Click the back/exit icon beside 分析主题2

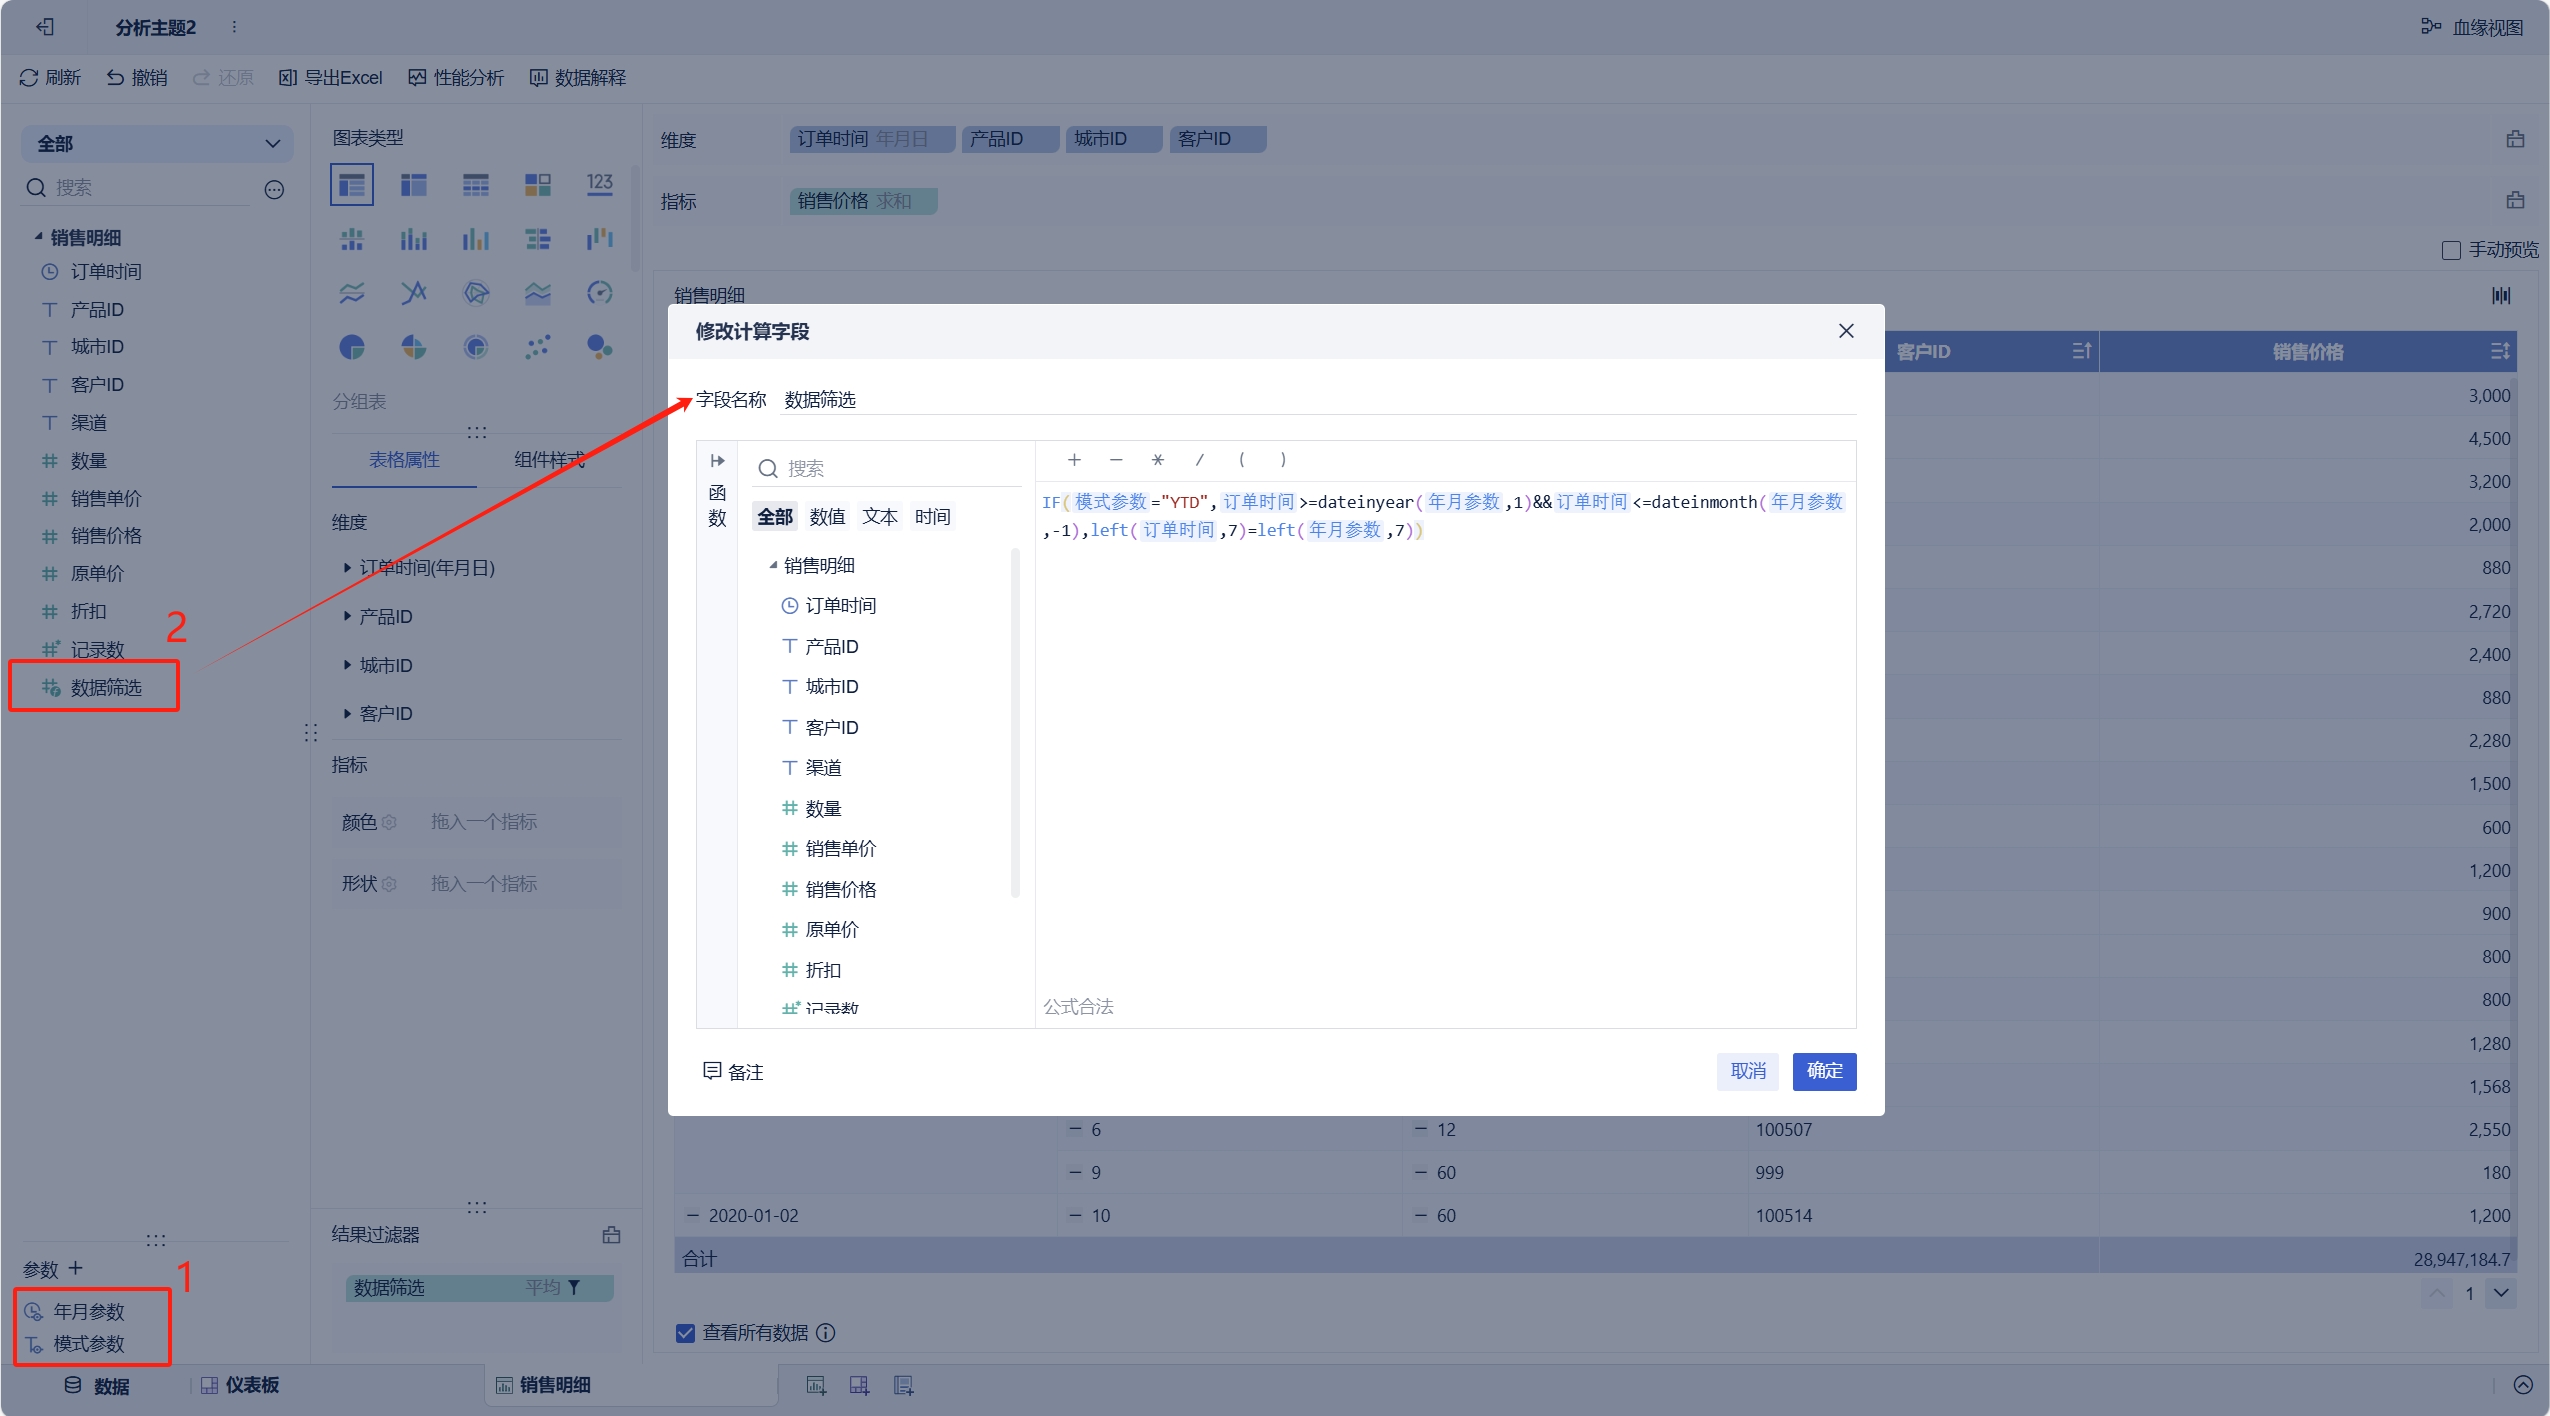45,27
